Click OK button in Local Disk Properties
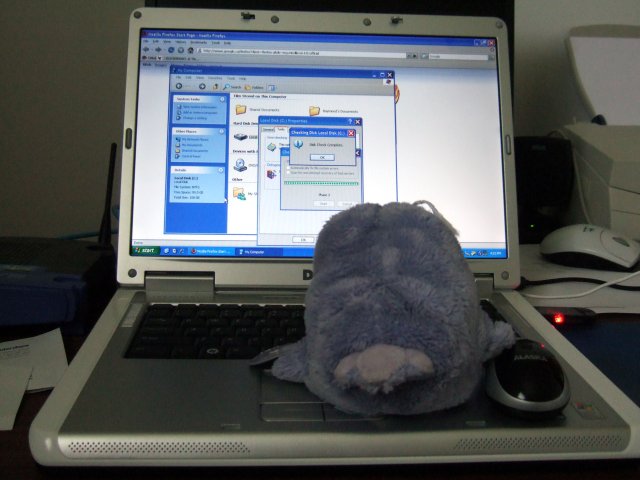This screenshot has width=640, height=480. (303, 240)
